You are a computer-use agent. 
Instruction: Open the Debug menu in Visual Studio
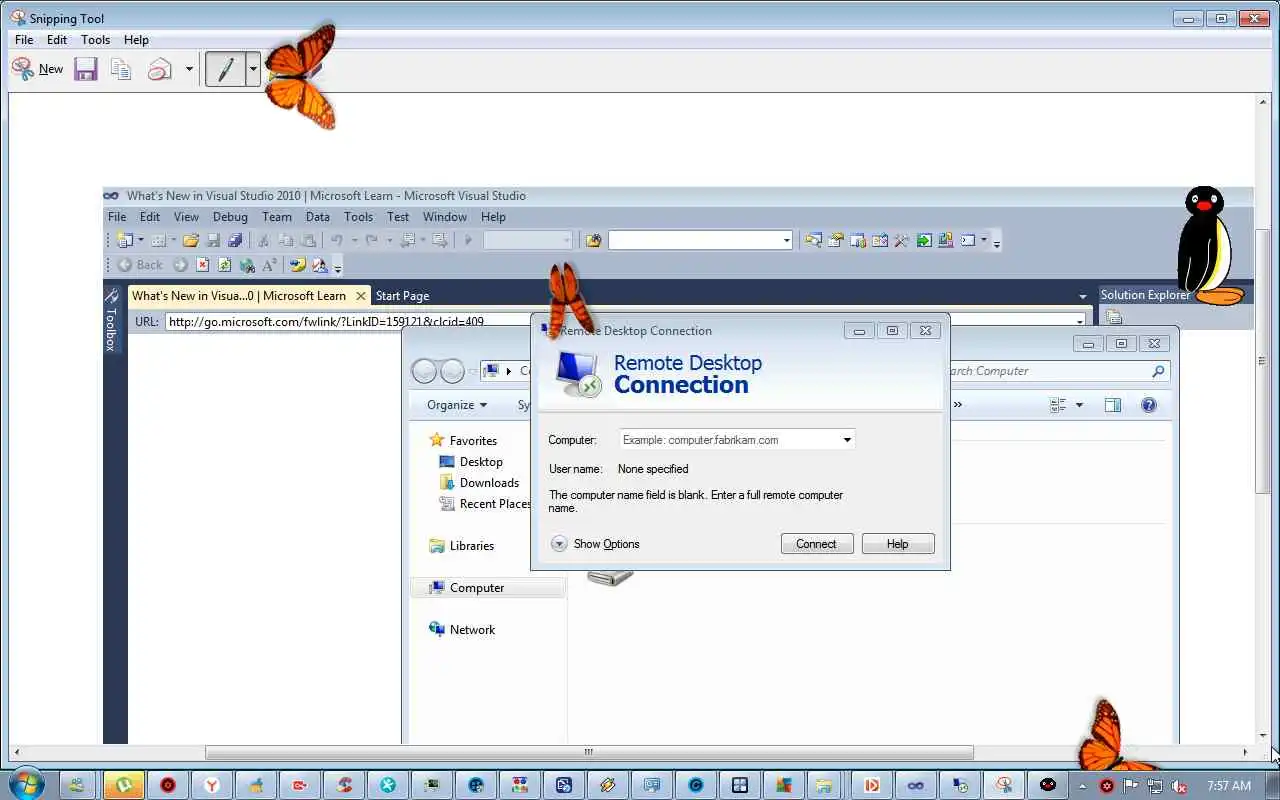230,216
